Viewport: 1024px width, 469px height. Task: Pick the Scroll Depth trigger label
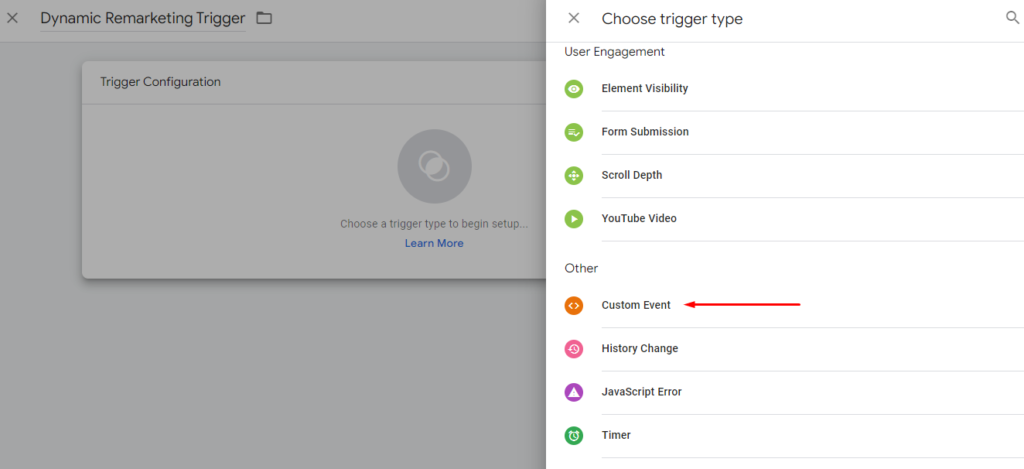point(632,175)
